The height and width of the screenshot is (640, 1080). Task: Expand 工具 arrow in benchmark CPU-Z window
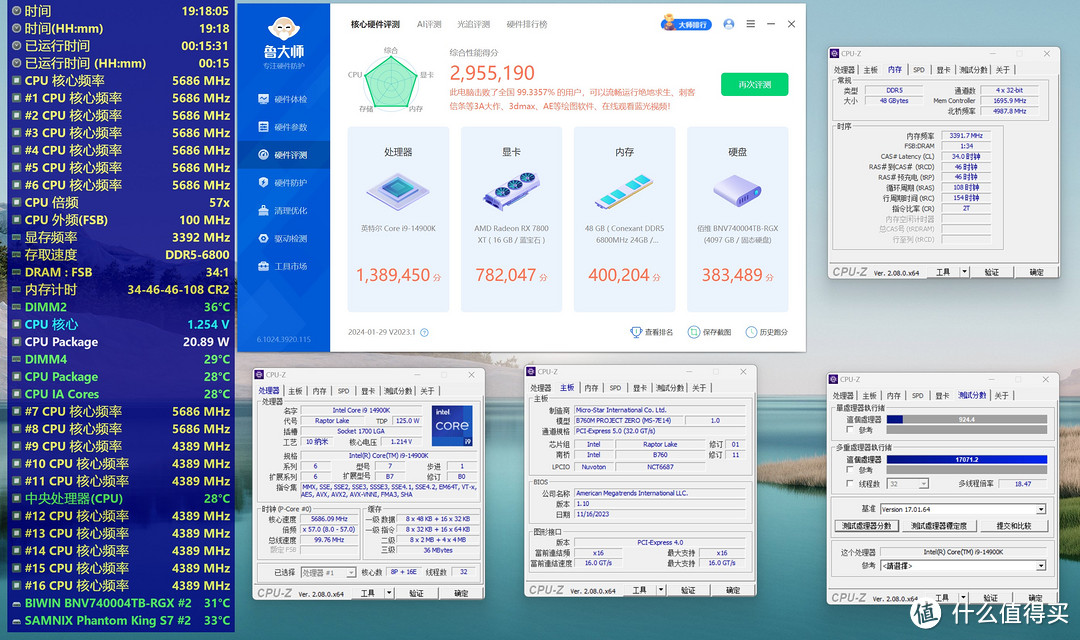point(964,597)
